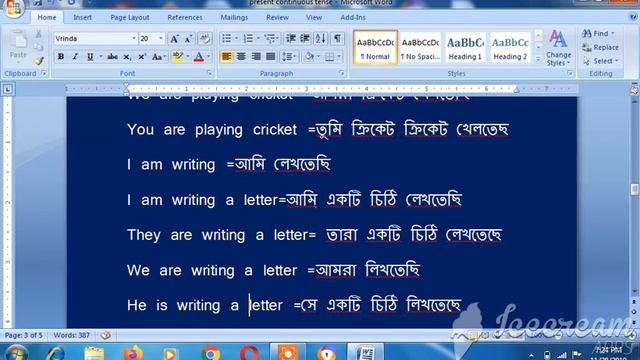Click the Cut scissors icon

click(38, 34)
